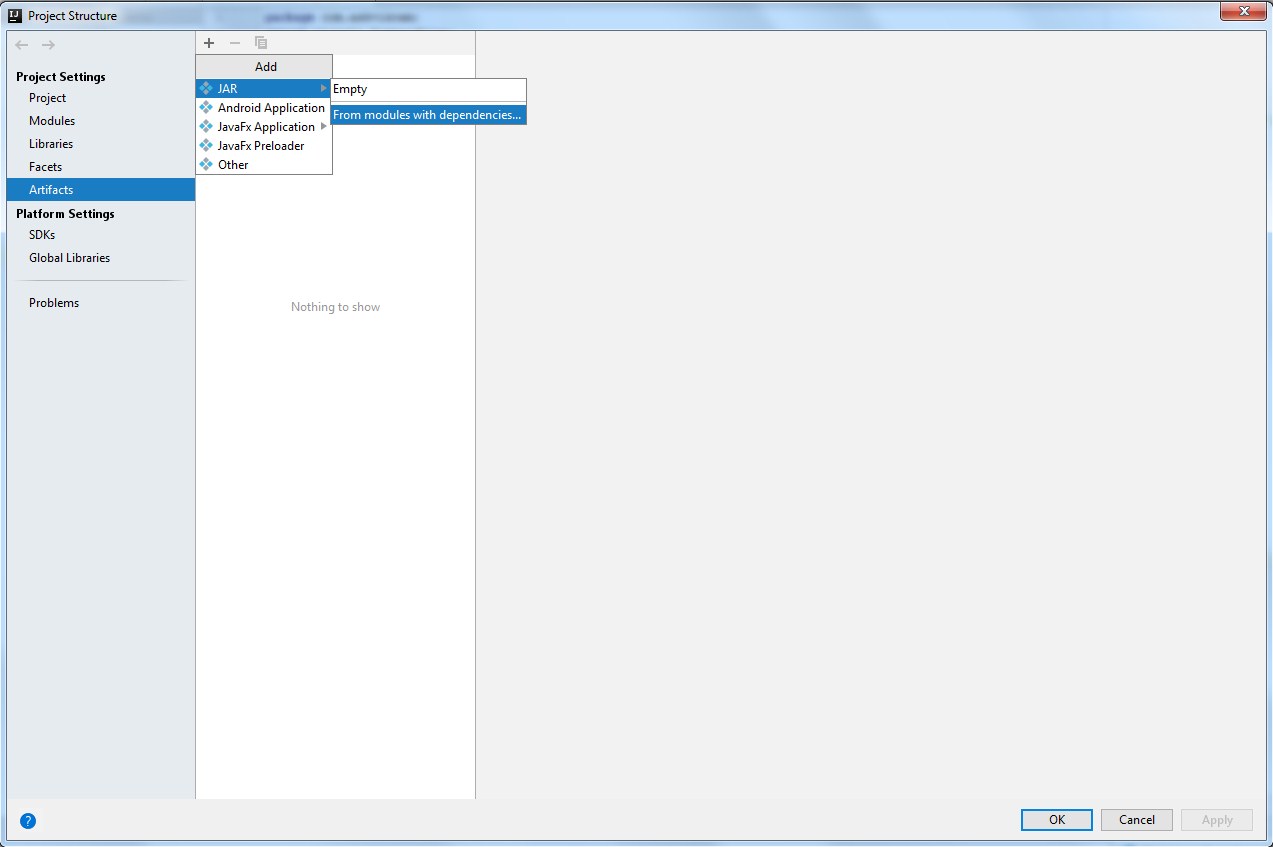The height and width of the screenshot is (847, 1273).
Task: Choose From modules with dependencies option
Action: pyautogui.click(x=427, y=115)
